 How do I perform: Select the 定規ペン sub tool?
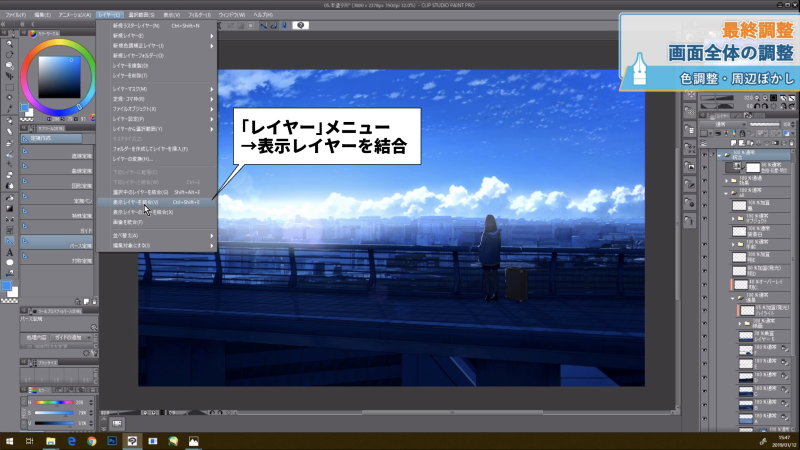click(57, 198)
